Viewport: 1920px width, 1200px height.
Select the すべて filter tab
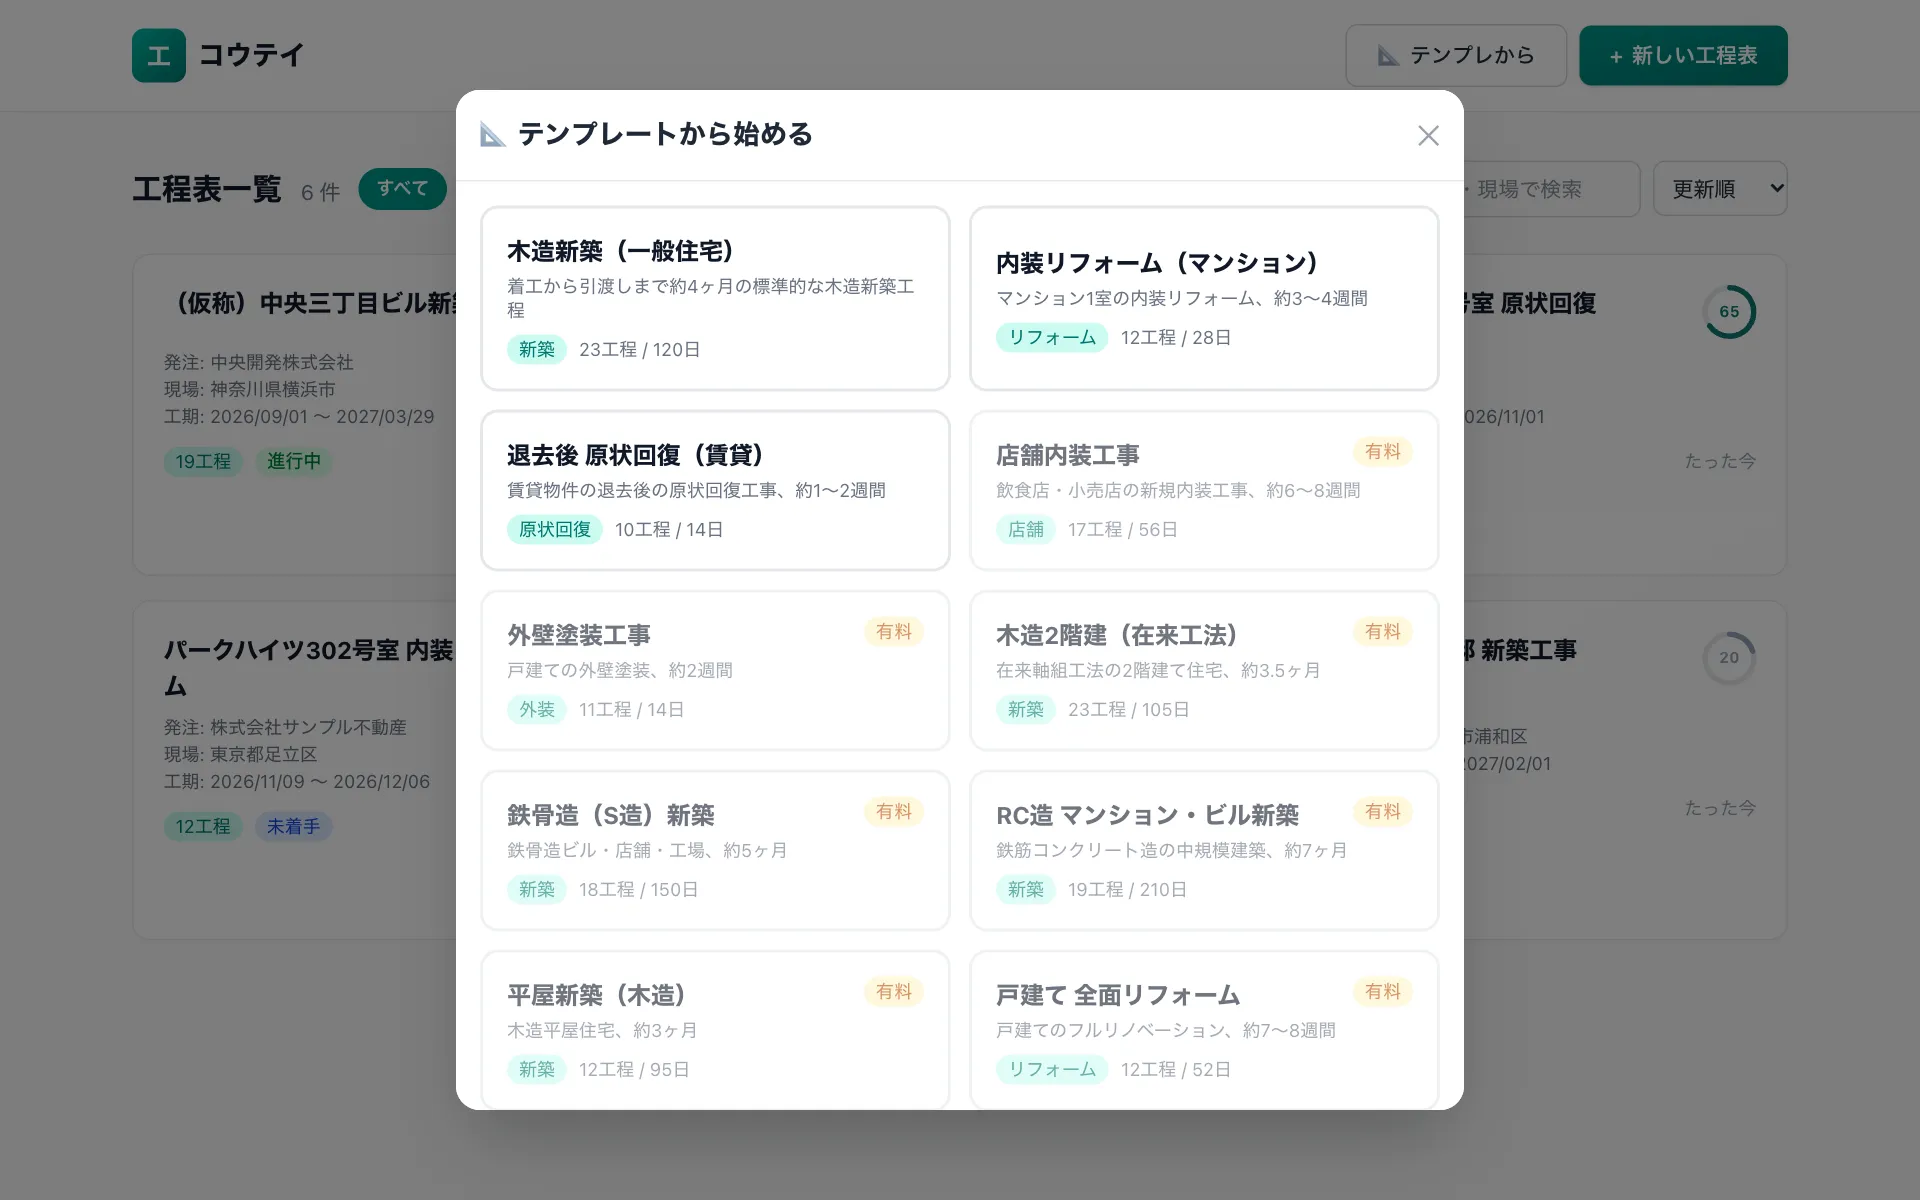coord(403,189)
